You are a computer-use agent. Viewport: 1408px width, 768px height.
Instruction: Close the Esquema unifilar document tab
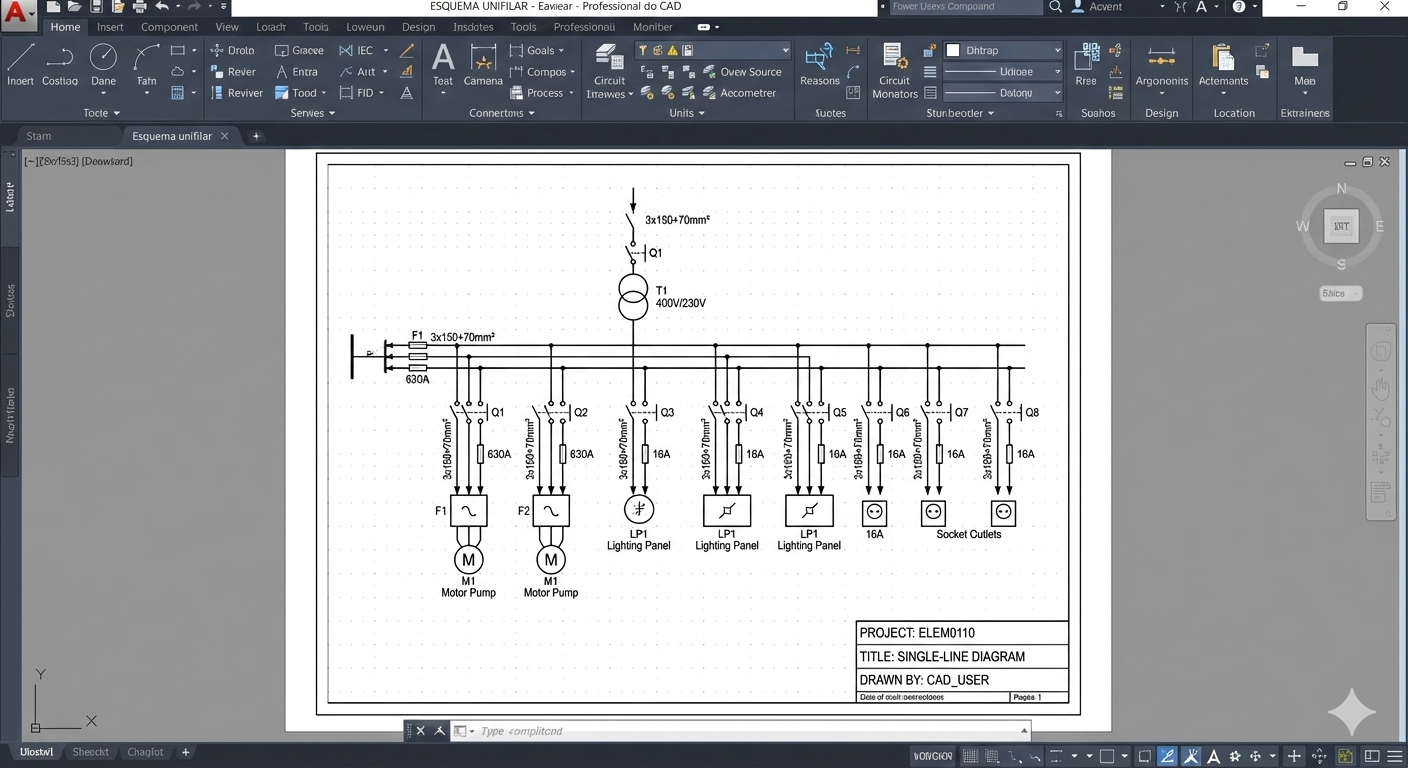coord(225,136)
